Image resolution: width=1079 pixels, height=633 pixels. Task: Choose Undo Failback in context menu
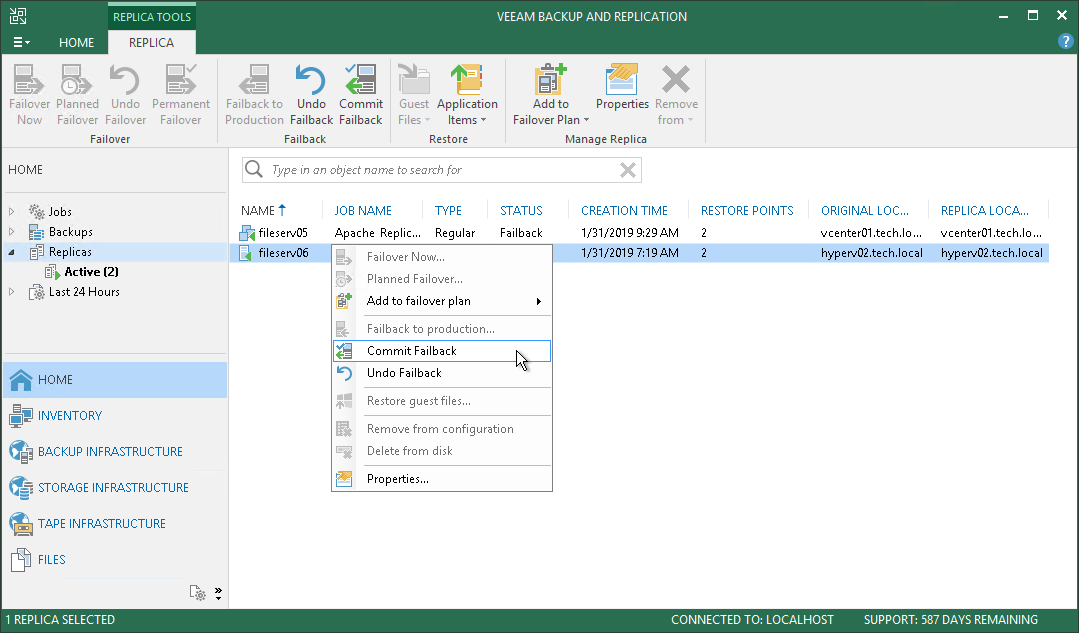441,373
